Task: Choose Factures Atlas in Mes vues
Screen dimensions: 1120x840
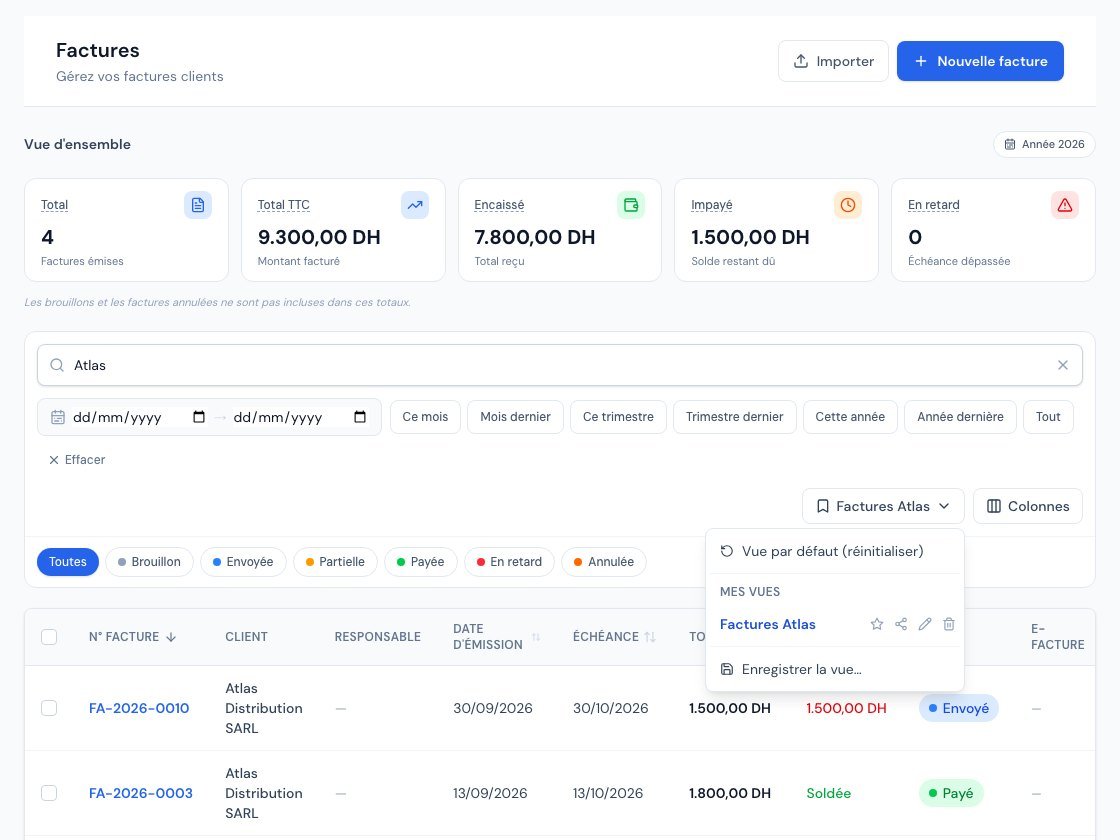Action: 768,624
